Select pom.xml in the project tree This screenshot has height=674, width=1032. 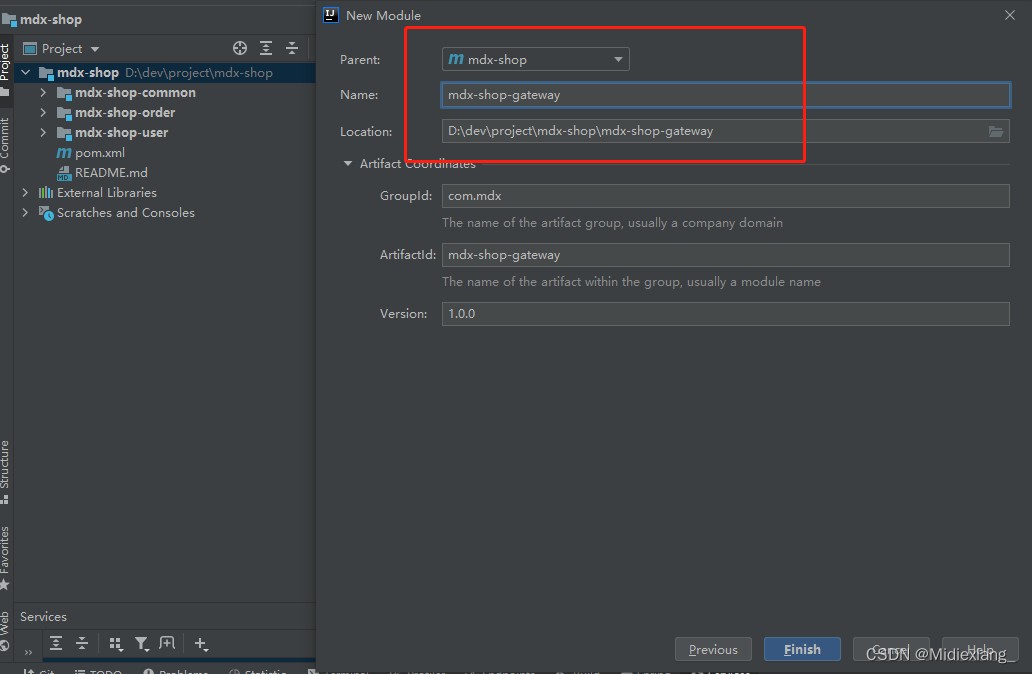(x=100, y=153)
